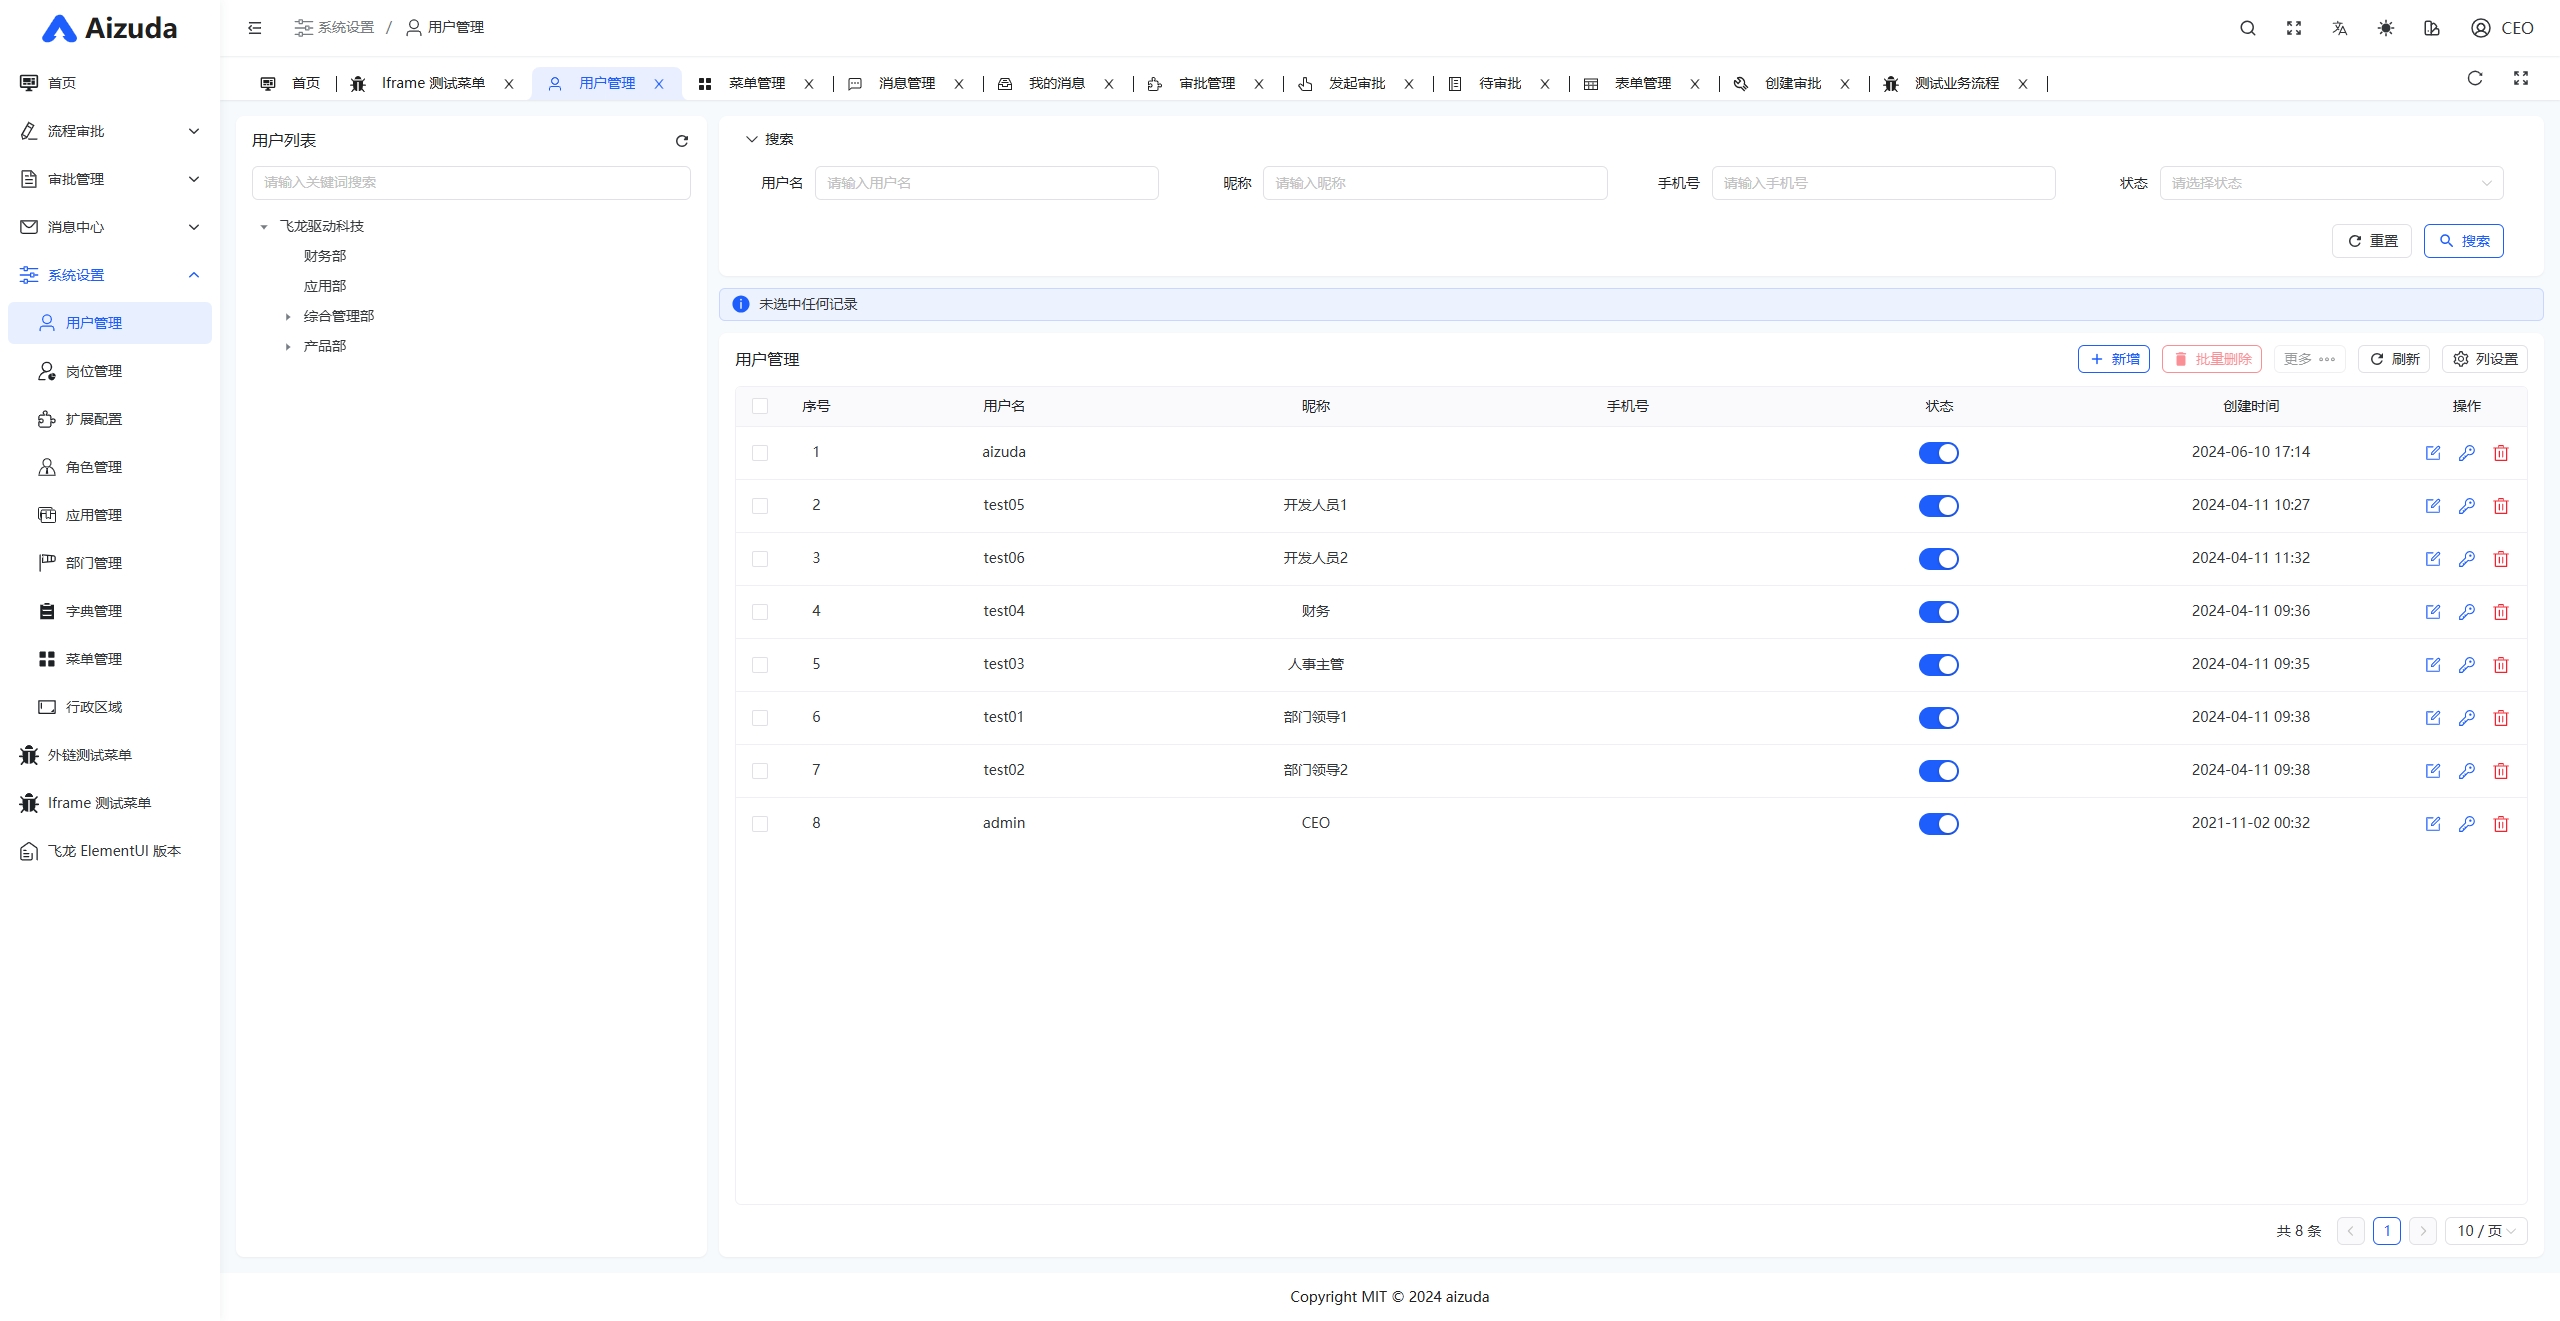Refresh the user list tree panel
This screenshot has height=1321, width=2560.
click(x=682, y=141)
